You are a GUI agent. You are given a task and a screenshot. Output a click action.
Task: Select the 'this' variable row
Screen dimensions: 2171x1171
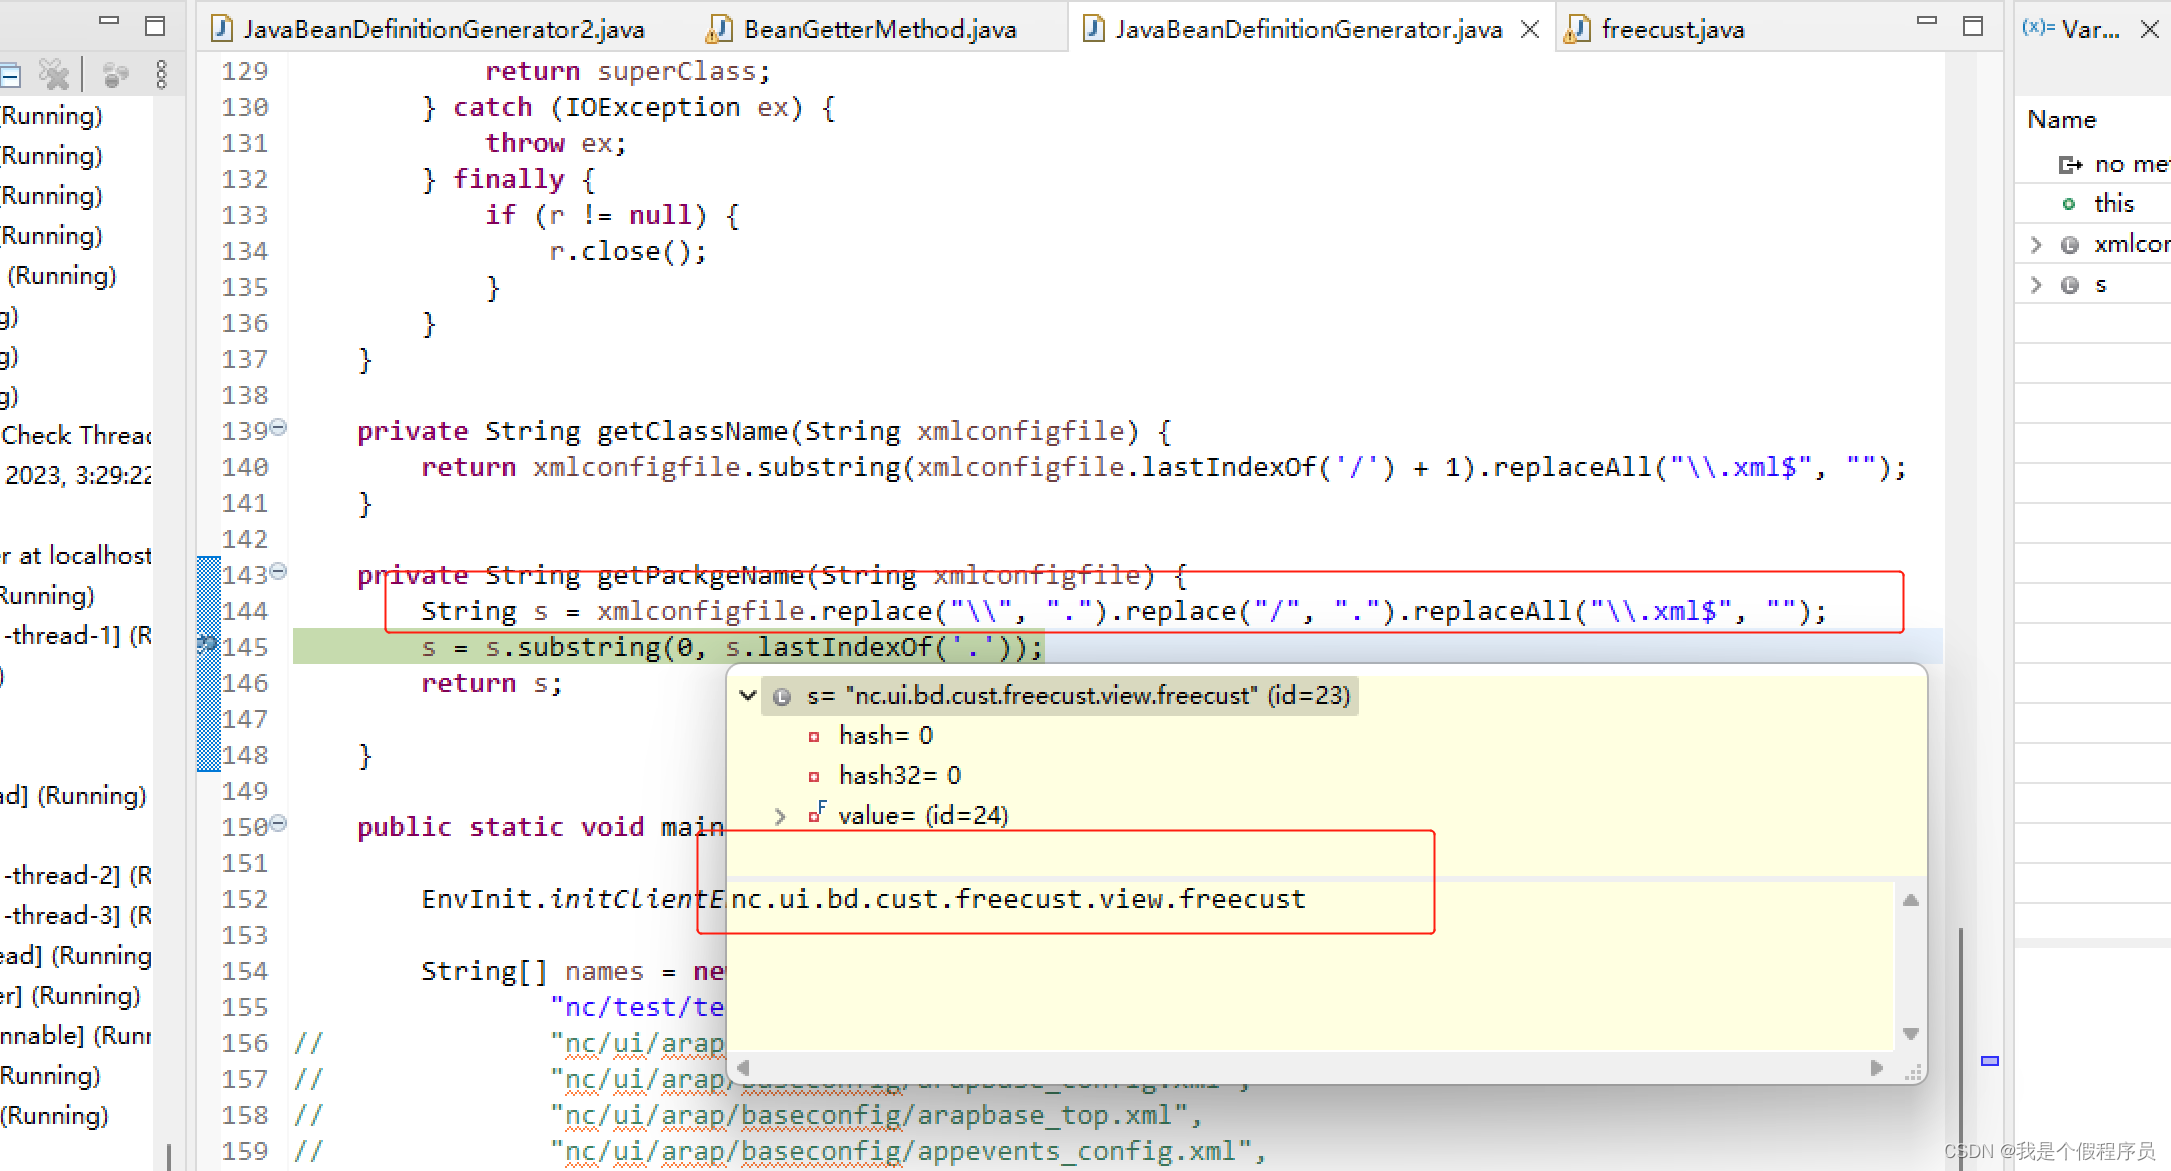(x=2113, y=204)
